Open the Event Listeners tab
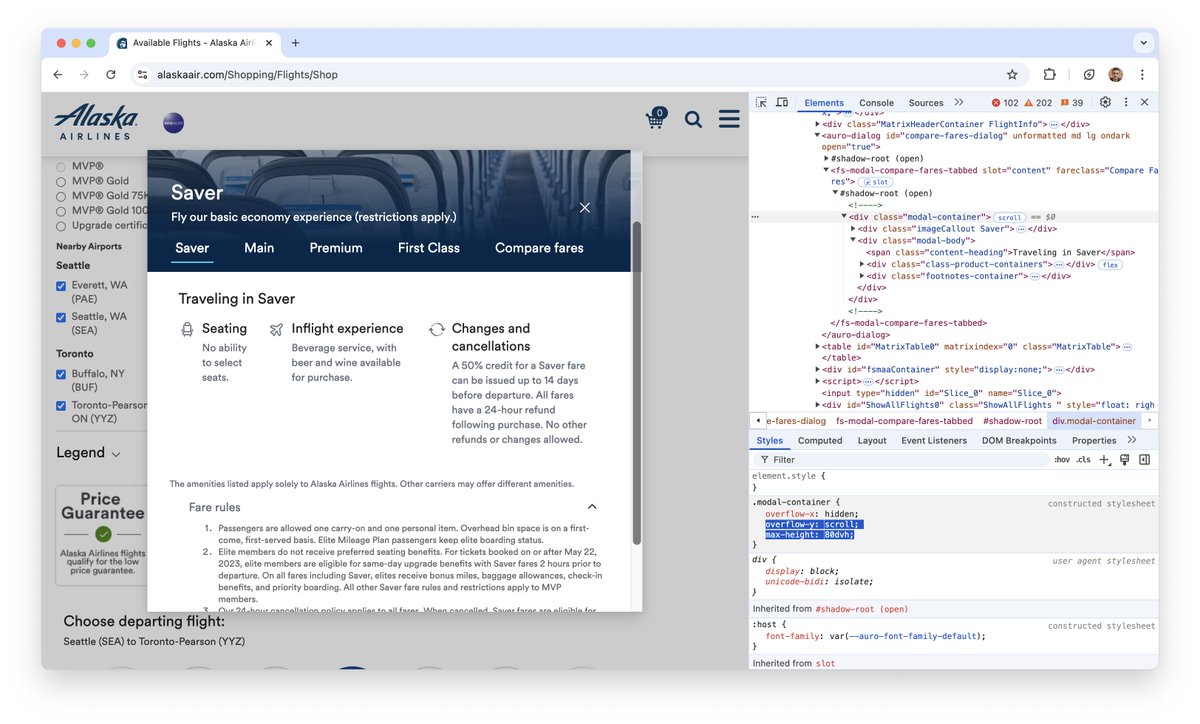The width and height of the screenshot is (1200, 724). point(934,441)
